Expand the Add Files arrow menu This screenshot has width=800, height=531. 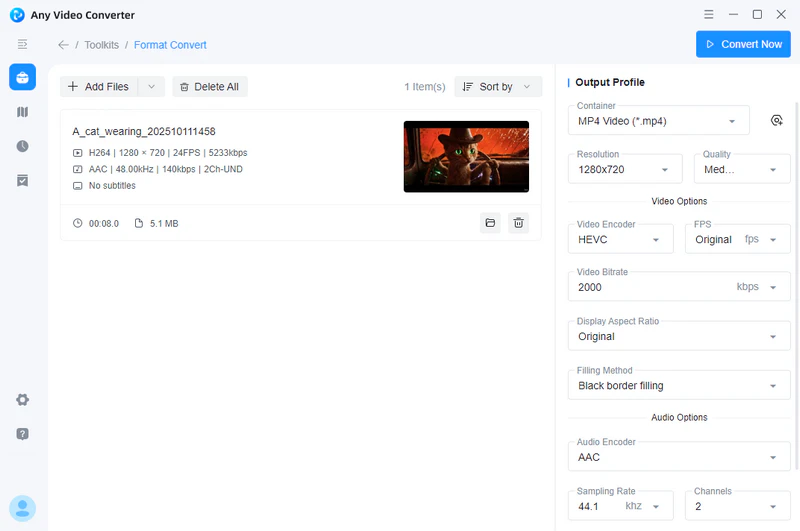151,87
